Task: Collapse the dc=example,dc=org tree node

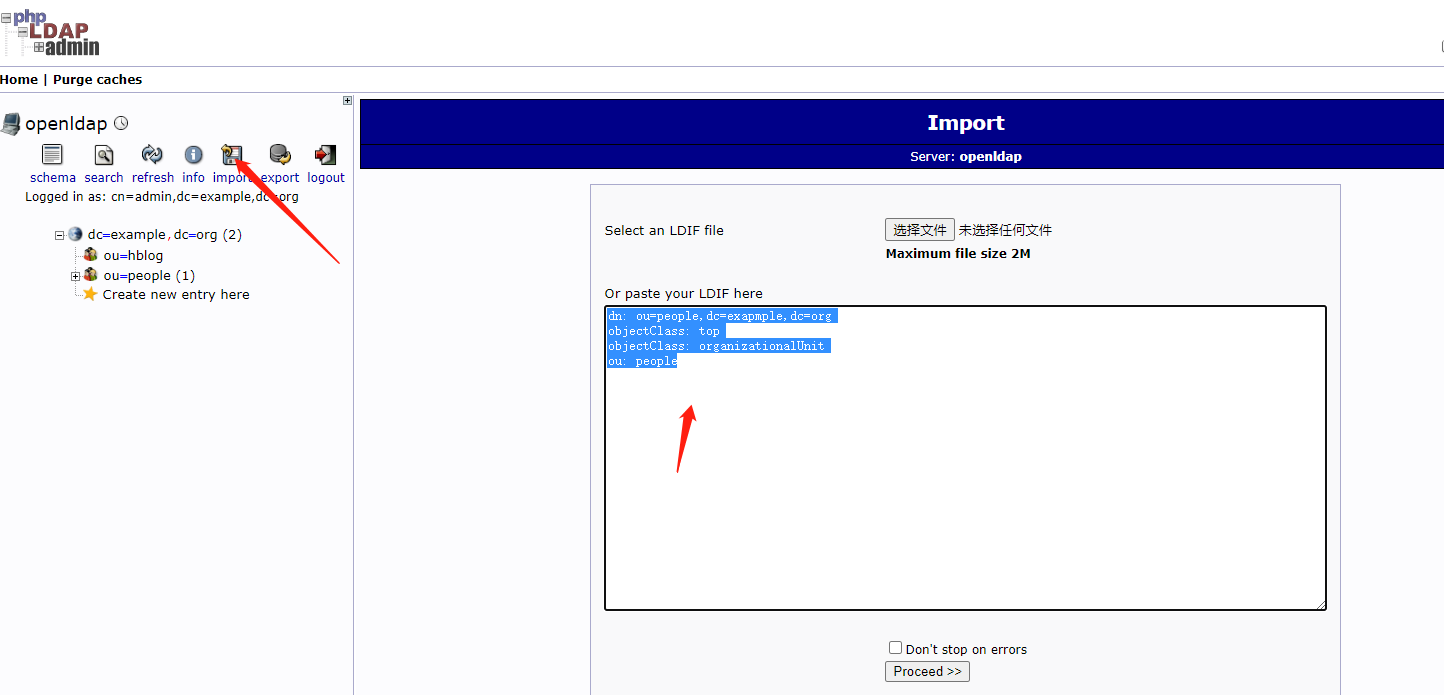Action: [x=59, y=234]
